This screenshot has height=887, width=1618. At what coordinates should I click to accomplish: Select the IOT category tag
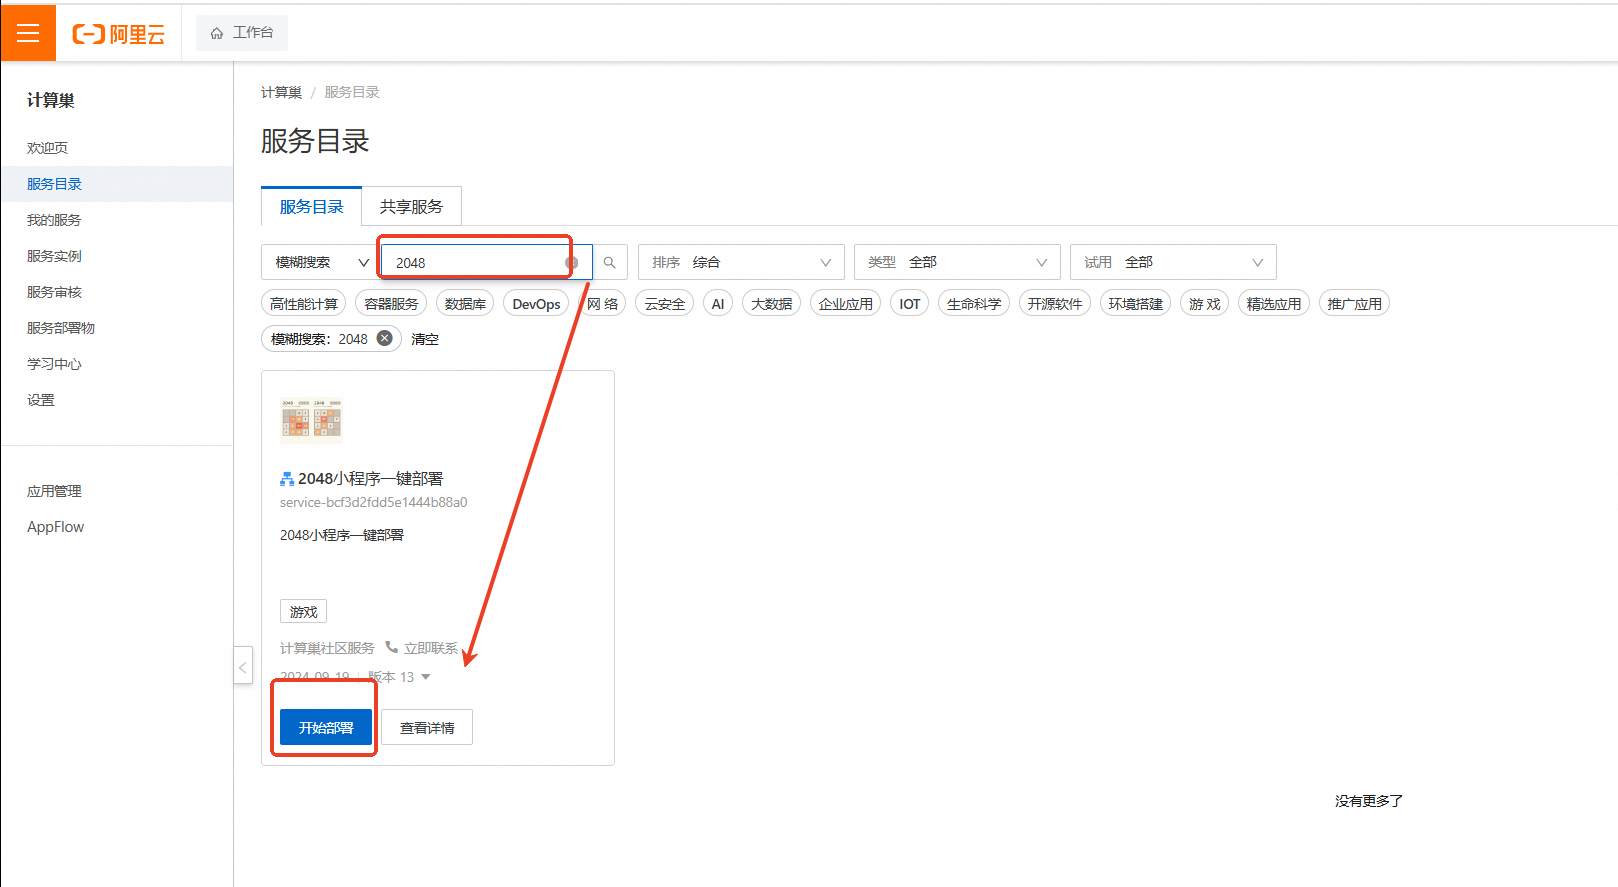(x=909, y=304)
